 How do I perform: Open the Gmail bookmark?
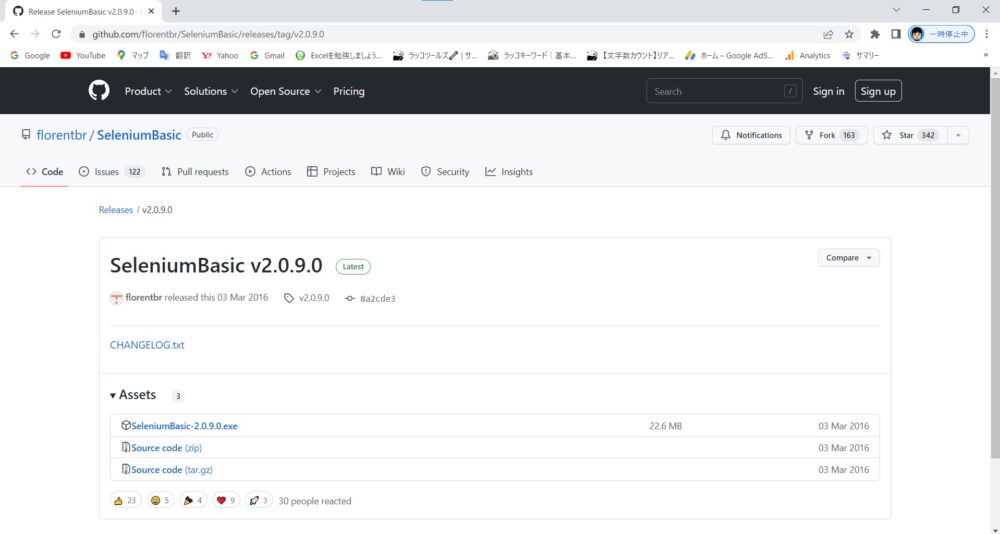coord(267,56)
